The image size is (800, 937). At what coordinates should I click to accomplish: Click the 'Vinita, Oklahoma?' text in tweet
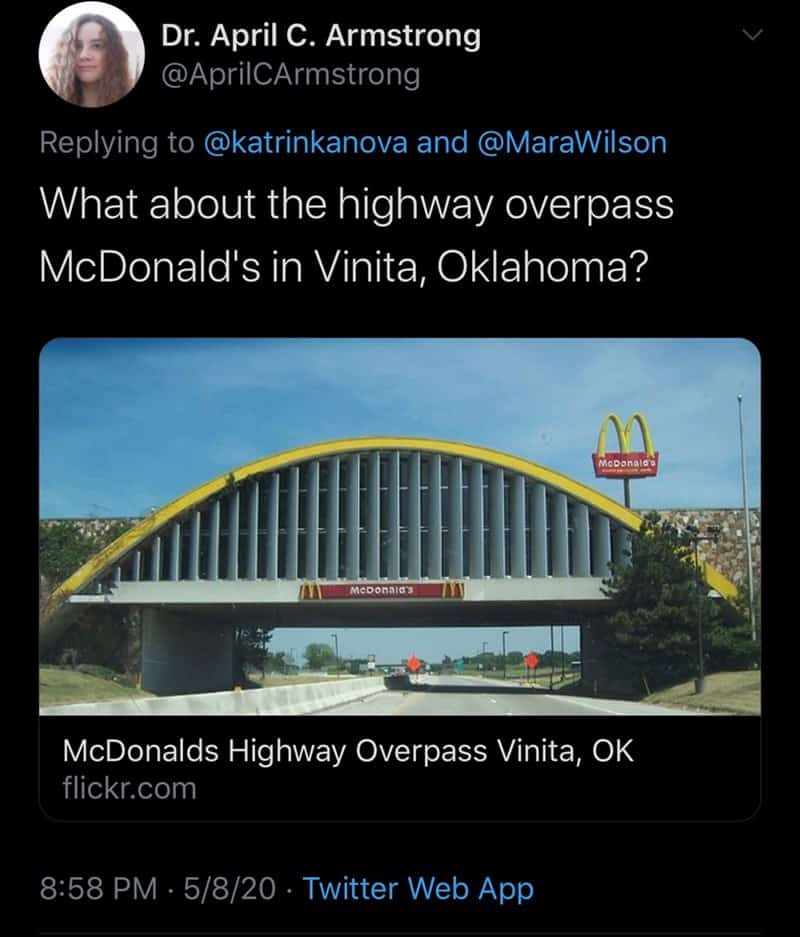[x=481, y=267]
